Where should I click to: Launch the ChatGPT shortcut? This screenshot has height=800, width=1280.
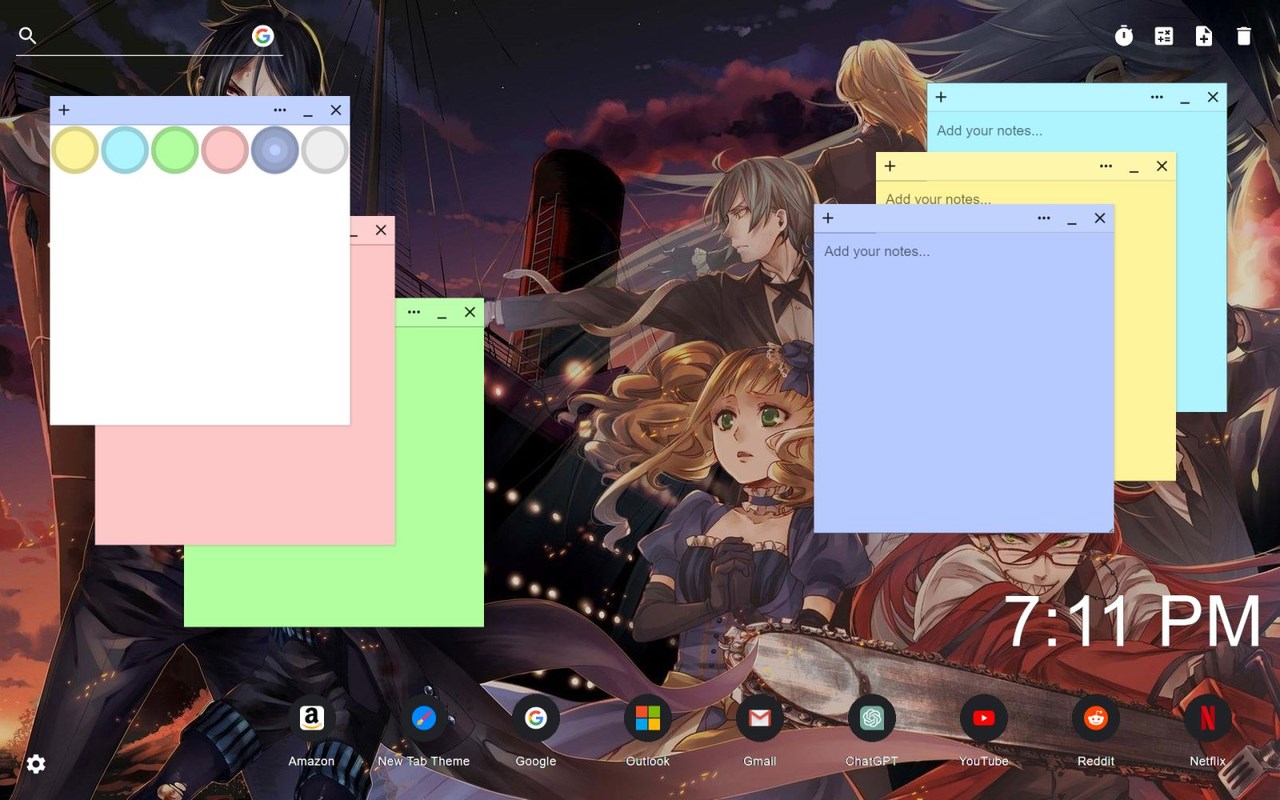tap(872, 718)
